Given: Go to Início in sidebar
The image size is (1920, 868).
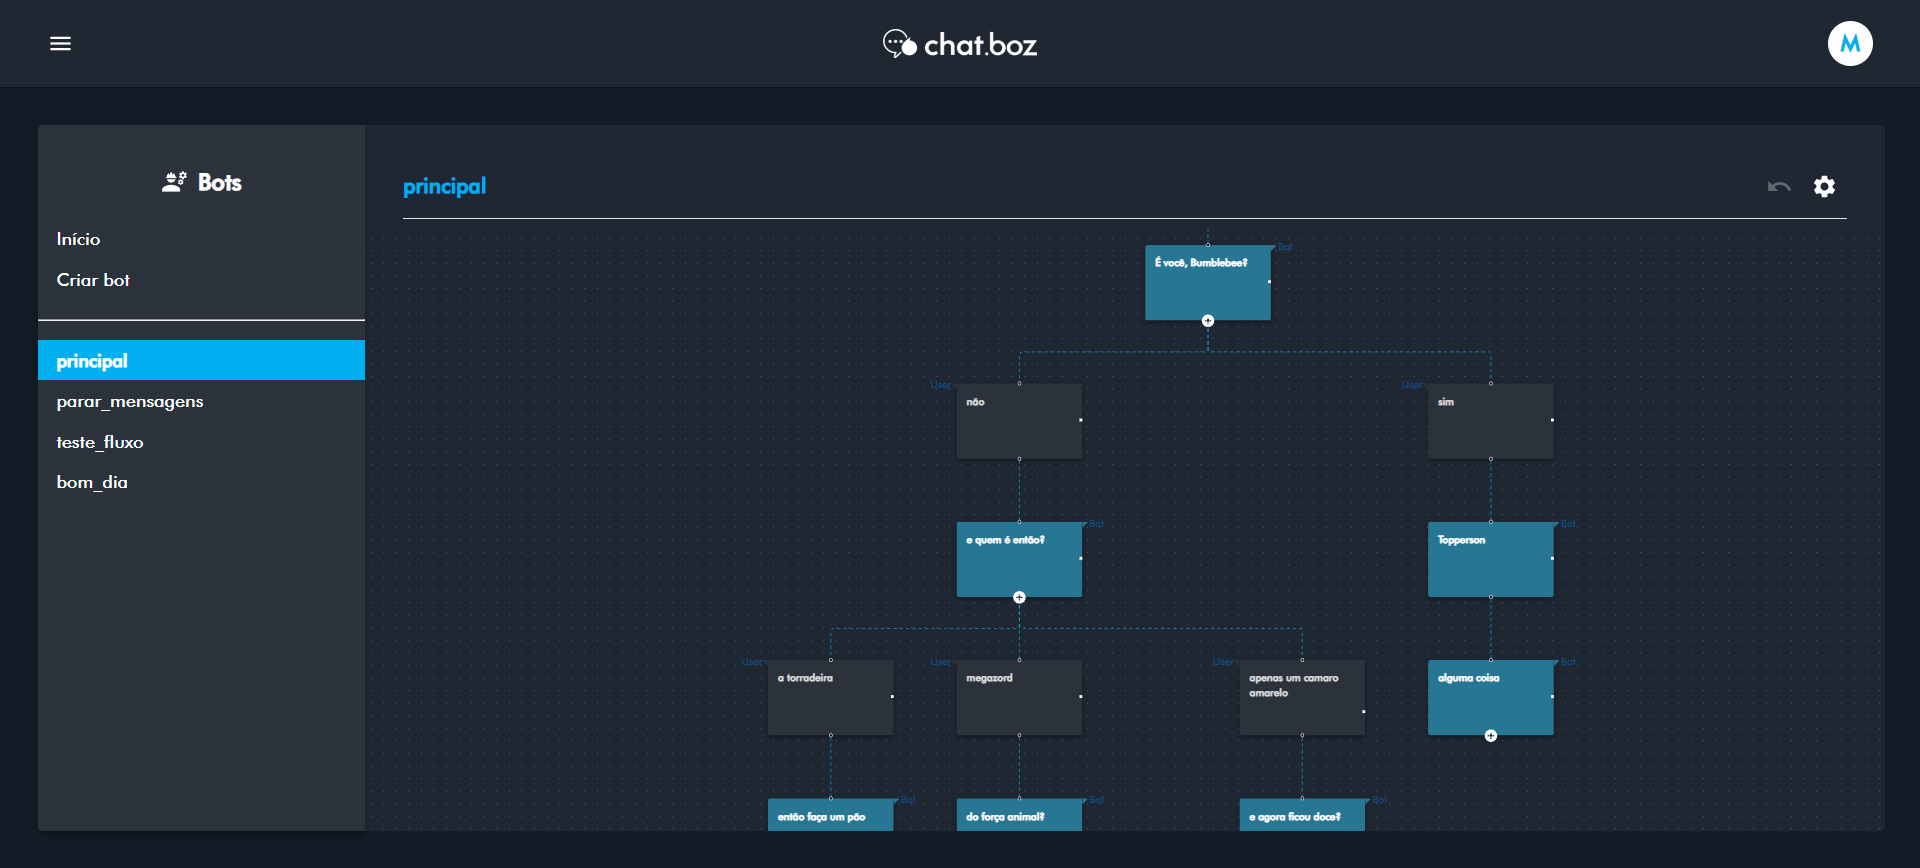Looking at the screenshot, I should pyautogui.click(x=78, y=239).
